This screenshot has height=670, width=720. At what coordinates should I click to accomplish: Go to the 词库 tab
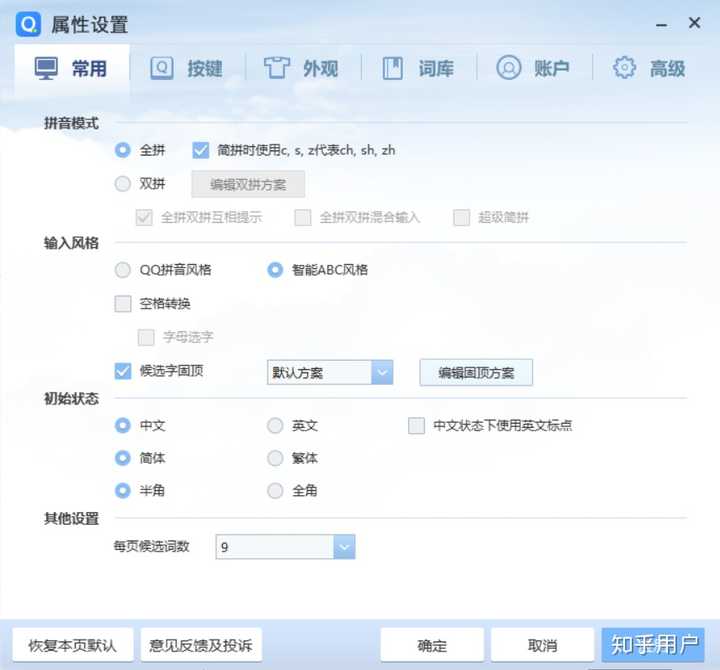point(419,68)
